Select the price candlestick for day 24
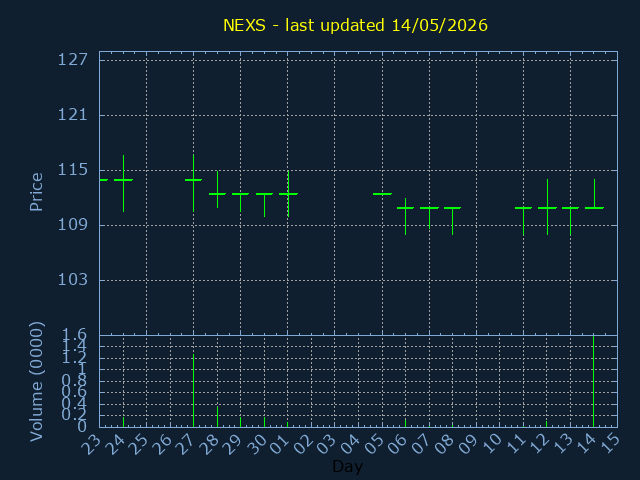This screenshot has height=480, width=640. 123,183
